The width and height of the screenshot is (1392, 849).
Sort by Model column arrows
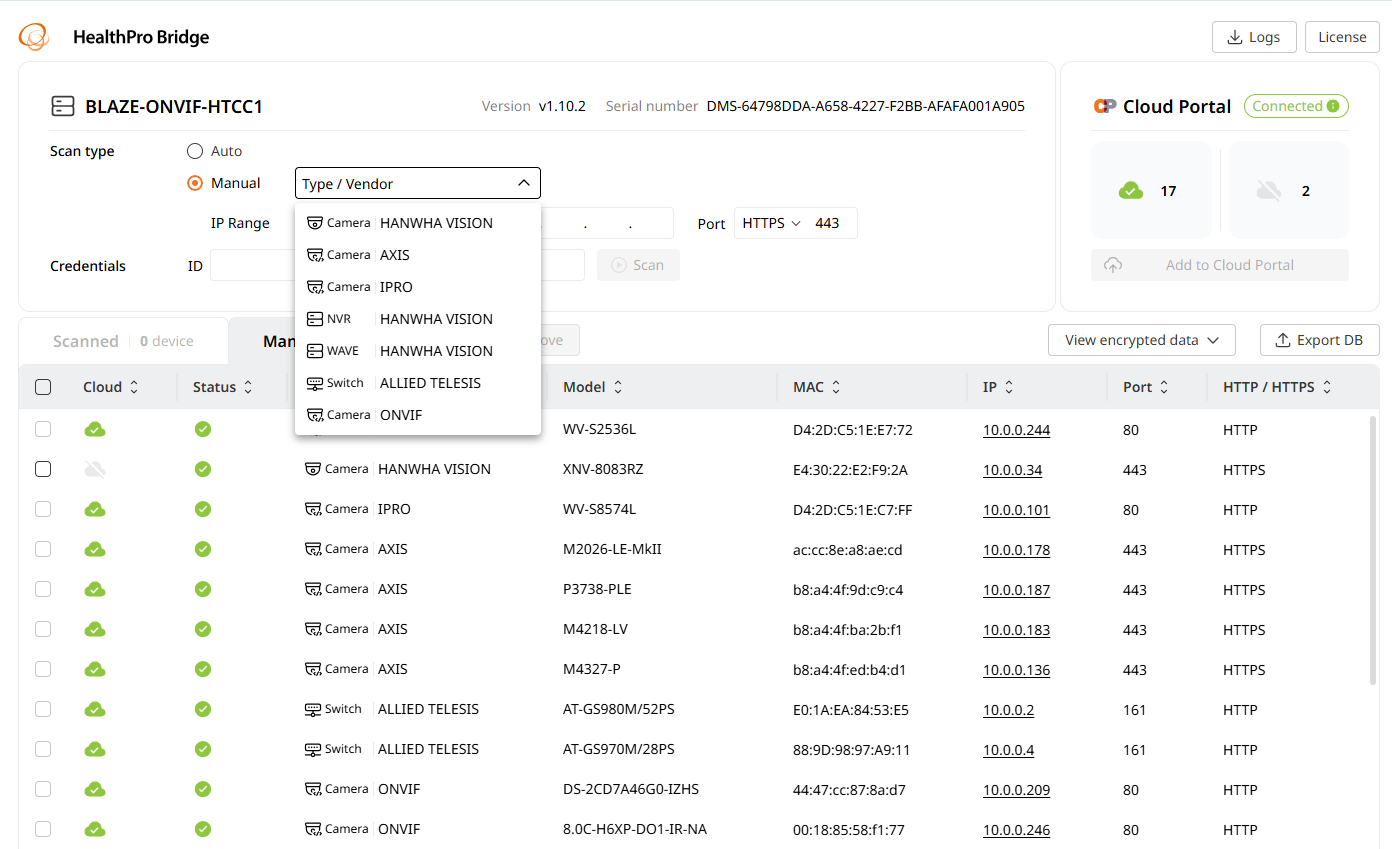pyautogui.click(x=618, y=387)
